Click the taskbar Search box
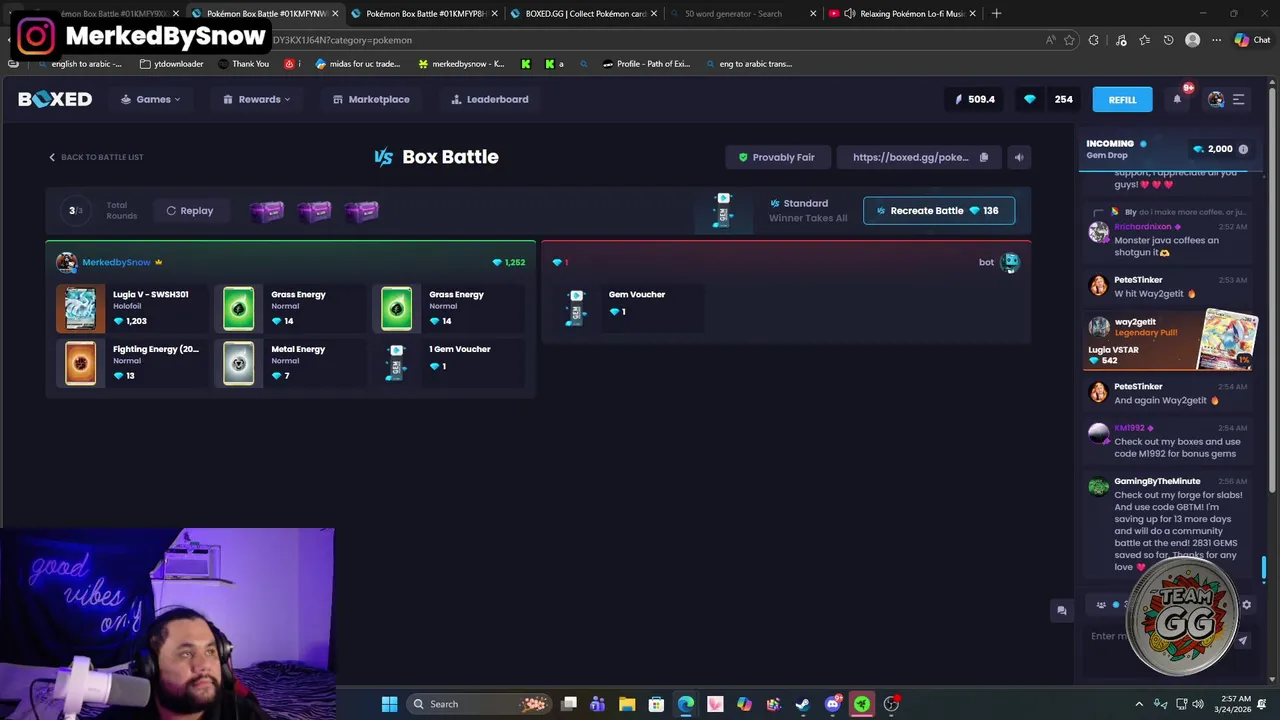The width and height of the screenshot is (1280, 720). 477,704
